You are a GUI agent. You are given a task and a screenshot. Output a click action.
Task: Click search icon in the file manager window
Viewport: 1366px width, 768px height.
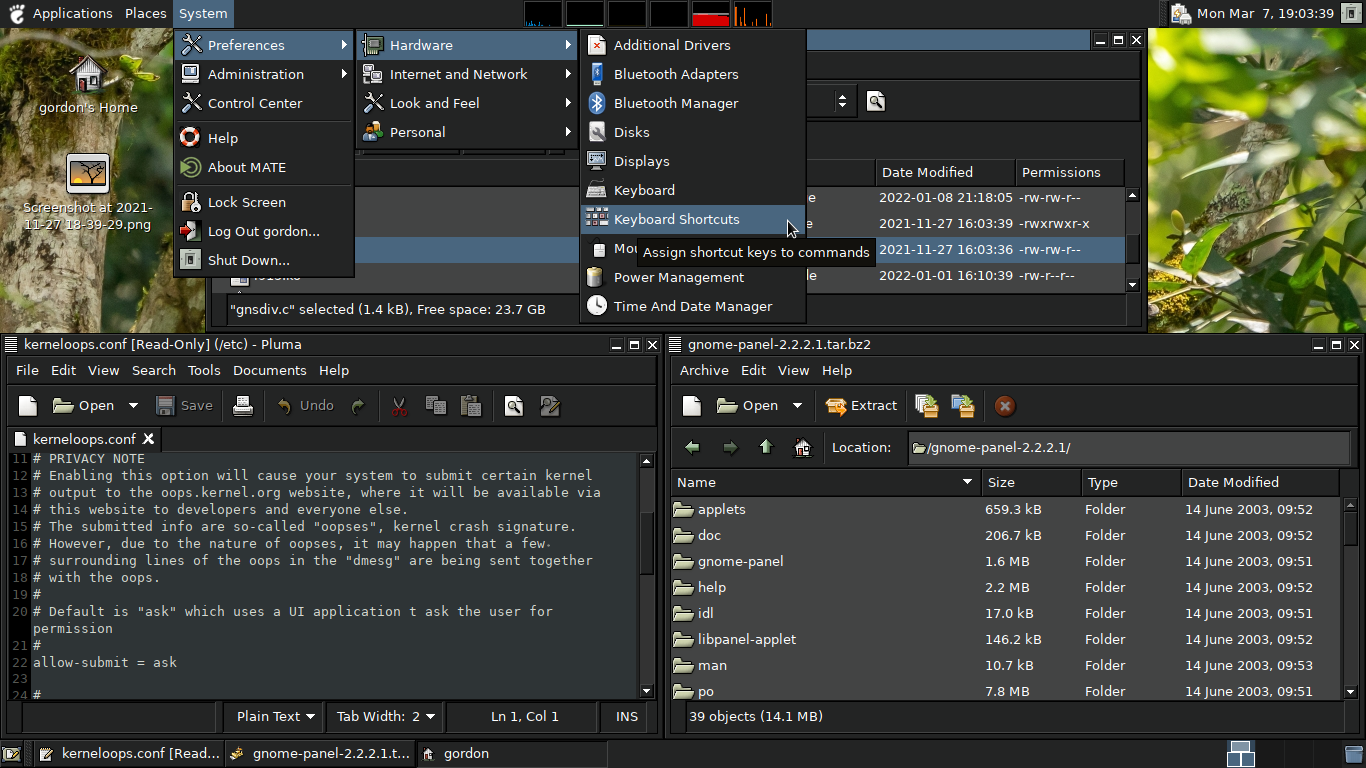point(876,101)
